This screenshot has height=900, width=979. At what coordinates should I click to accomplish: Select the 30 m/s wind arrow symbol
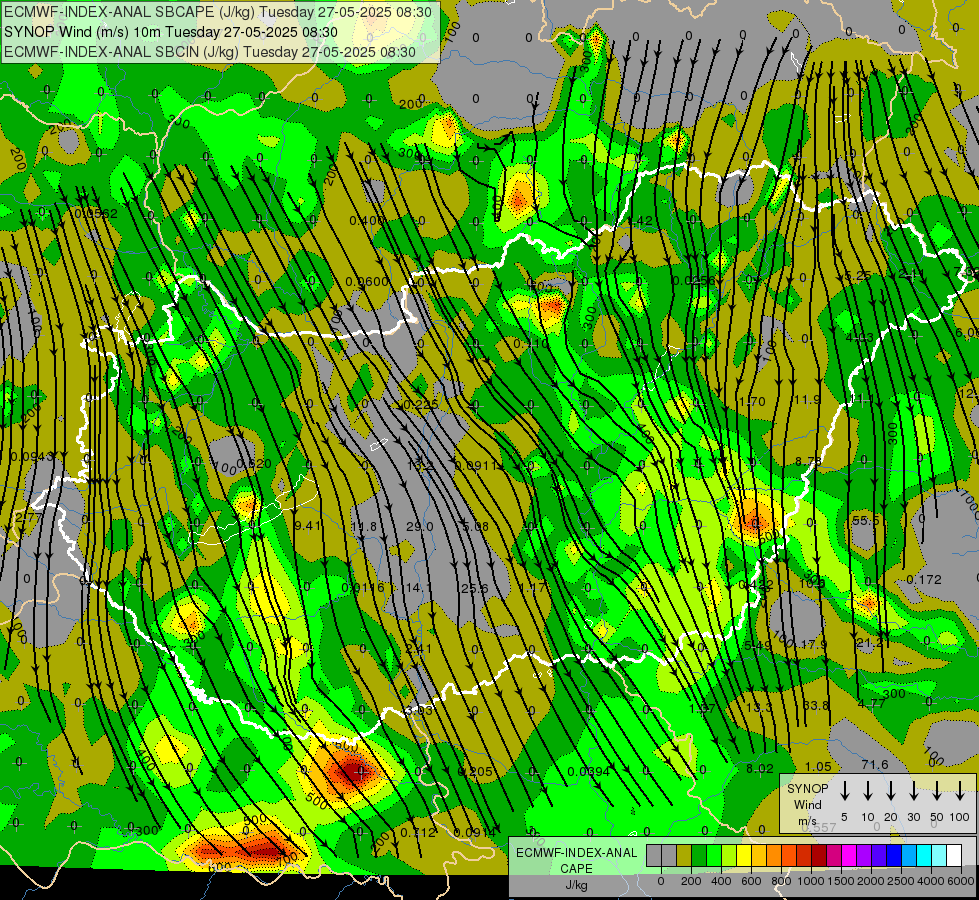pos(914,791)
